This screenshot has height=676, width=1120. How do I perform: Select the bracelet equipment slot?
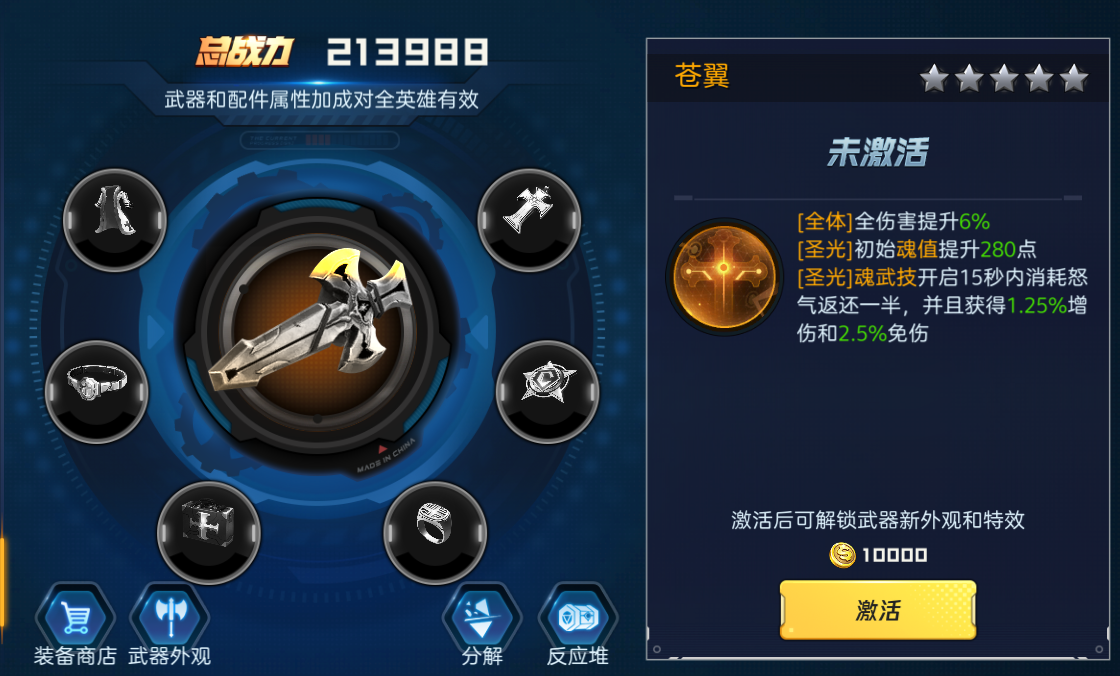click(x=96, y=391)
